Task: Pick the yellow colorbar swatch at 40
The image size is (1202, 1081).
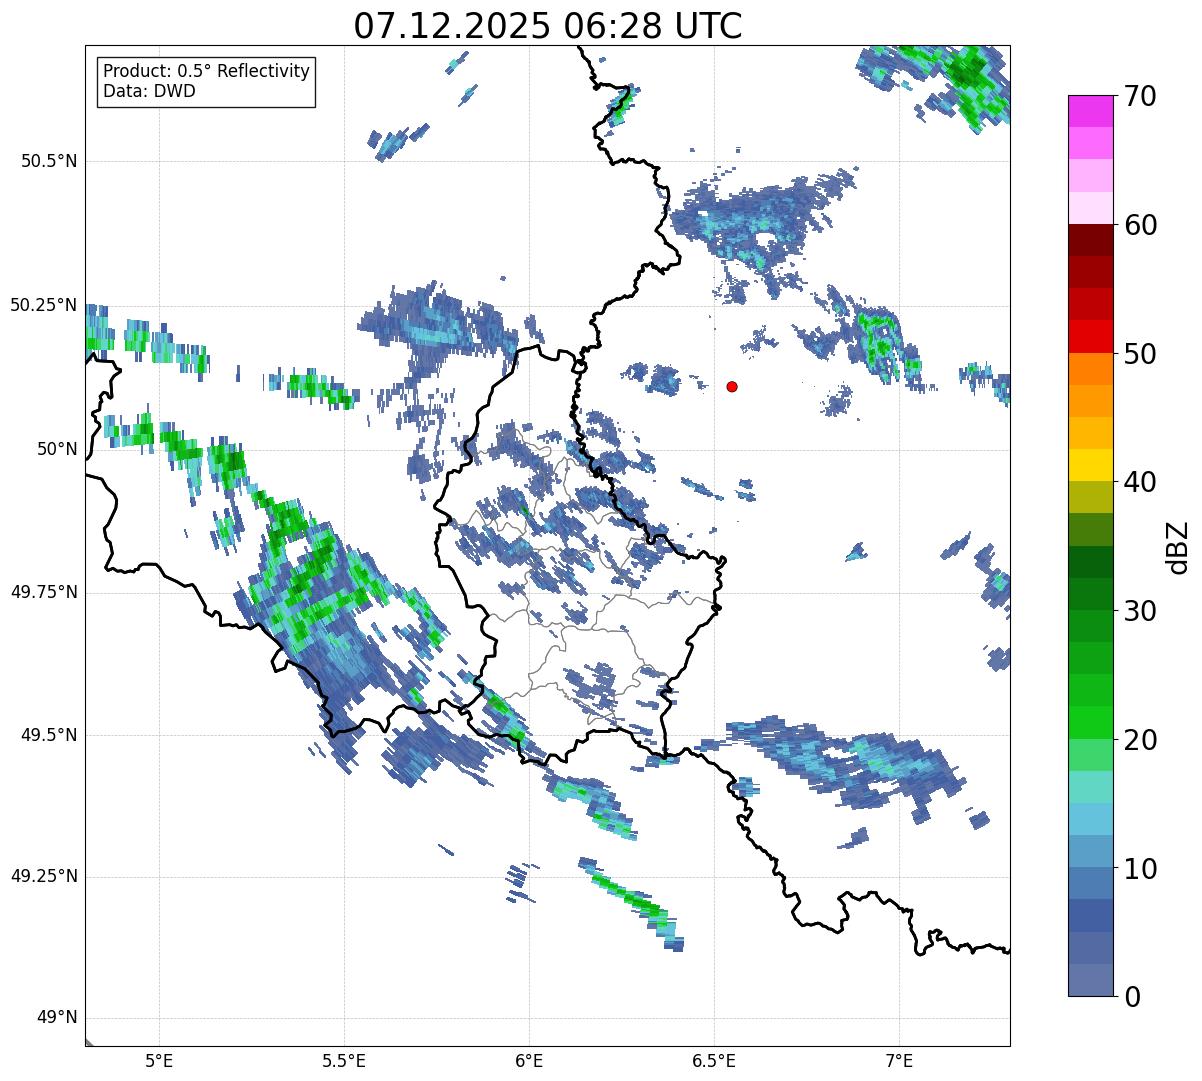Action: (x=1090, y=465)
